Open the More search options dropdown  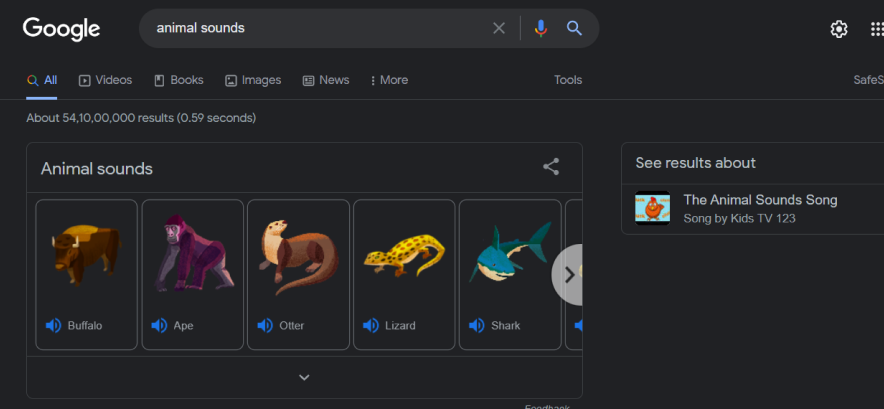[x=389, y=80]
